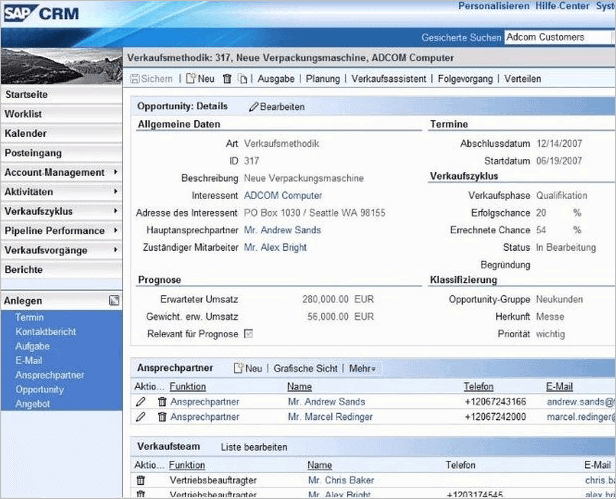Open the Gesicherte Suchen dropdown box

tap(558, 37)
